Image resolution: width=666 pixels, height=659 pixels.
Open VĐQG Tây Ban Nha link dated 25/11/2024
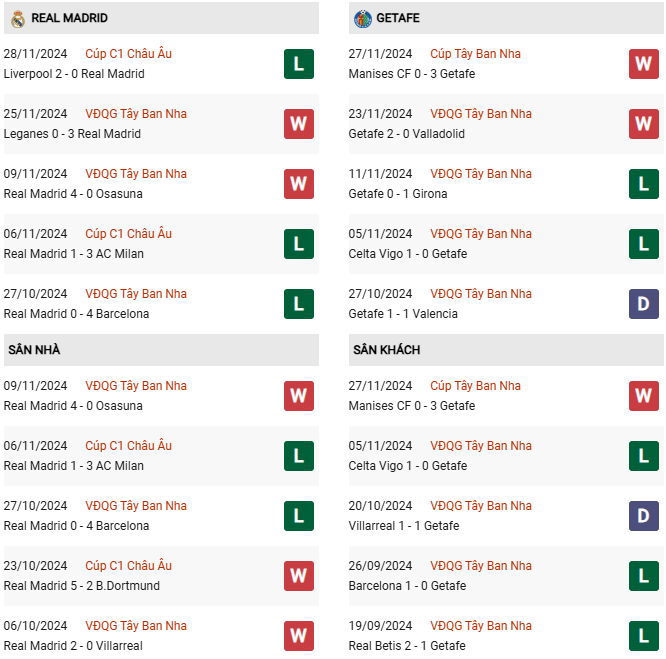pyautogui.click(x=136, y=114)
